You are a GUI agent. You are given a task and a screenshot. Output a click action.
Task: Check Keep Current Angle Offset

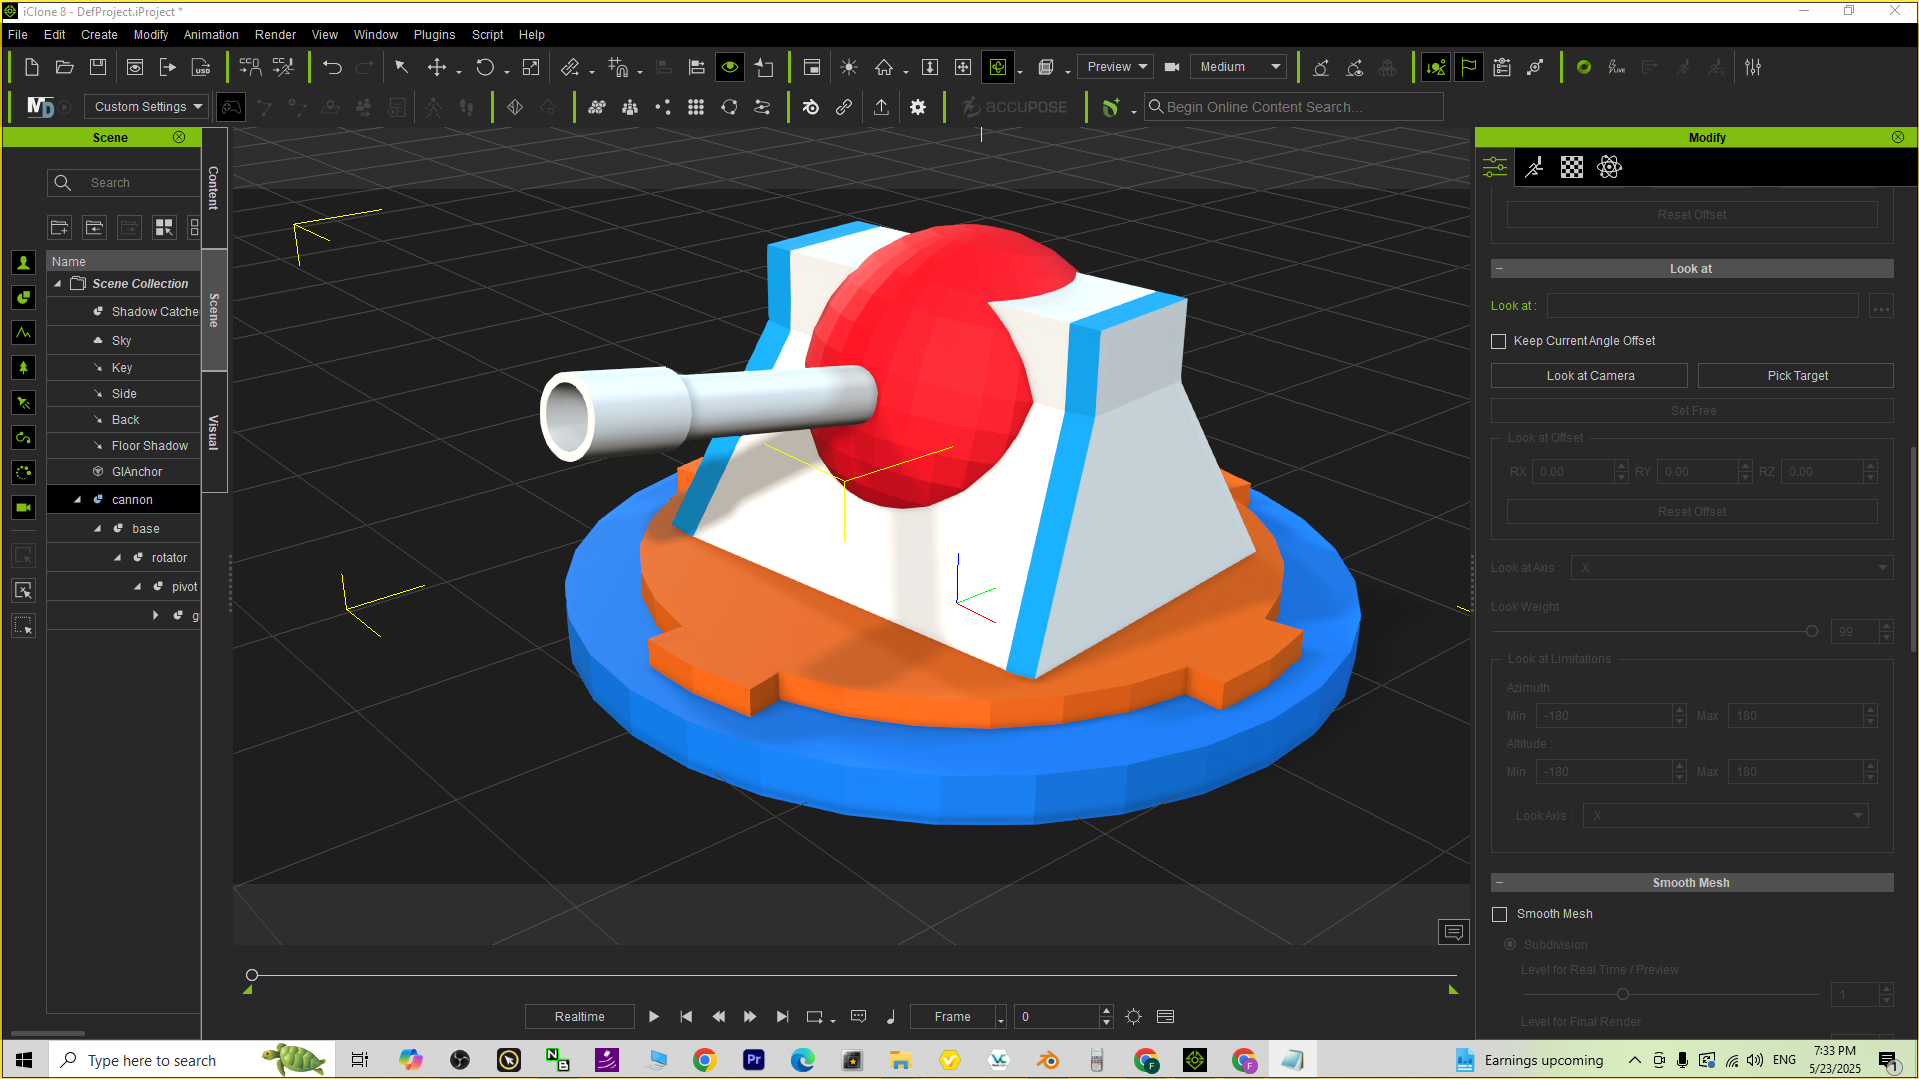[x=1498, y=341]
